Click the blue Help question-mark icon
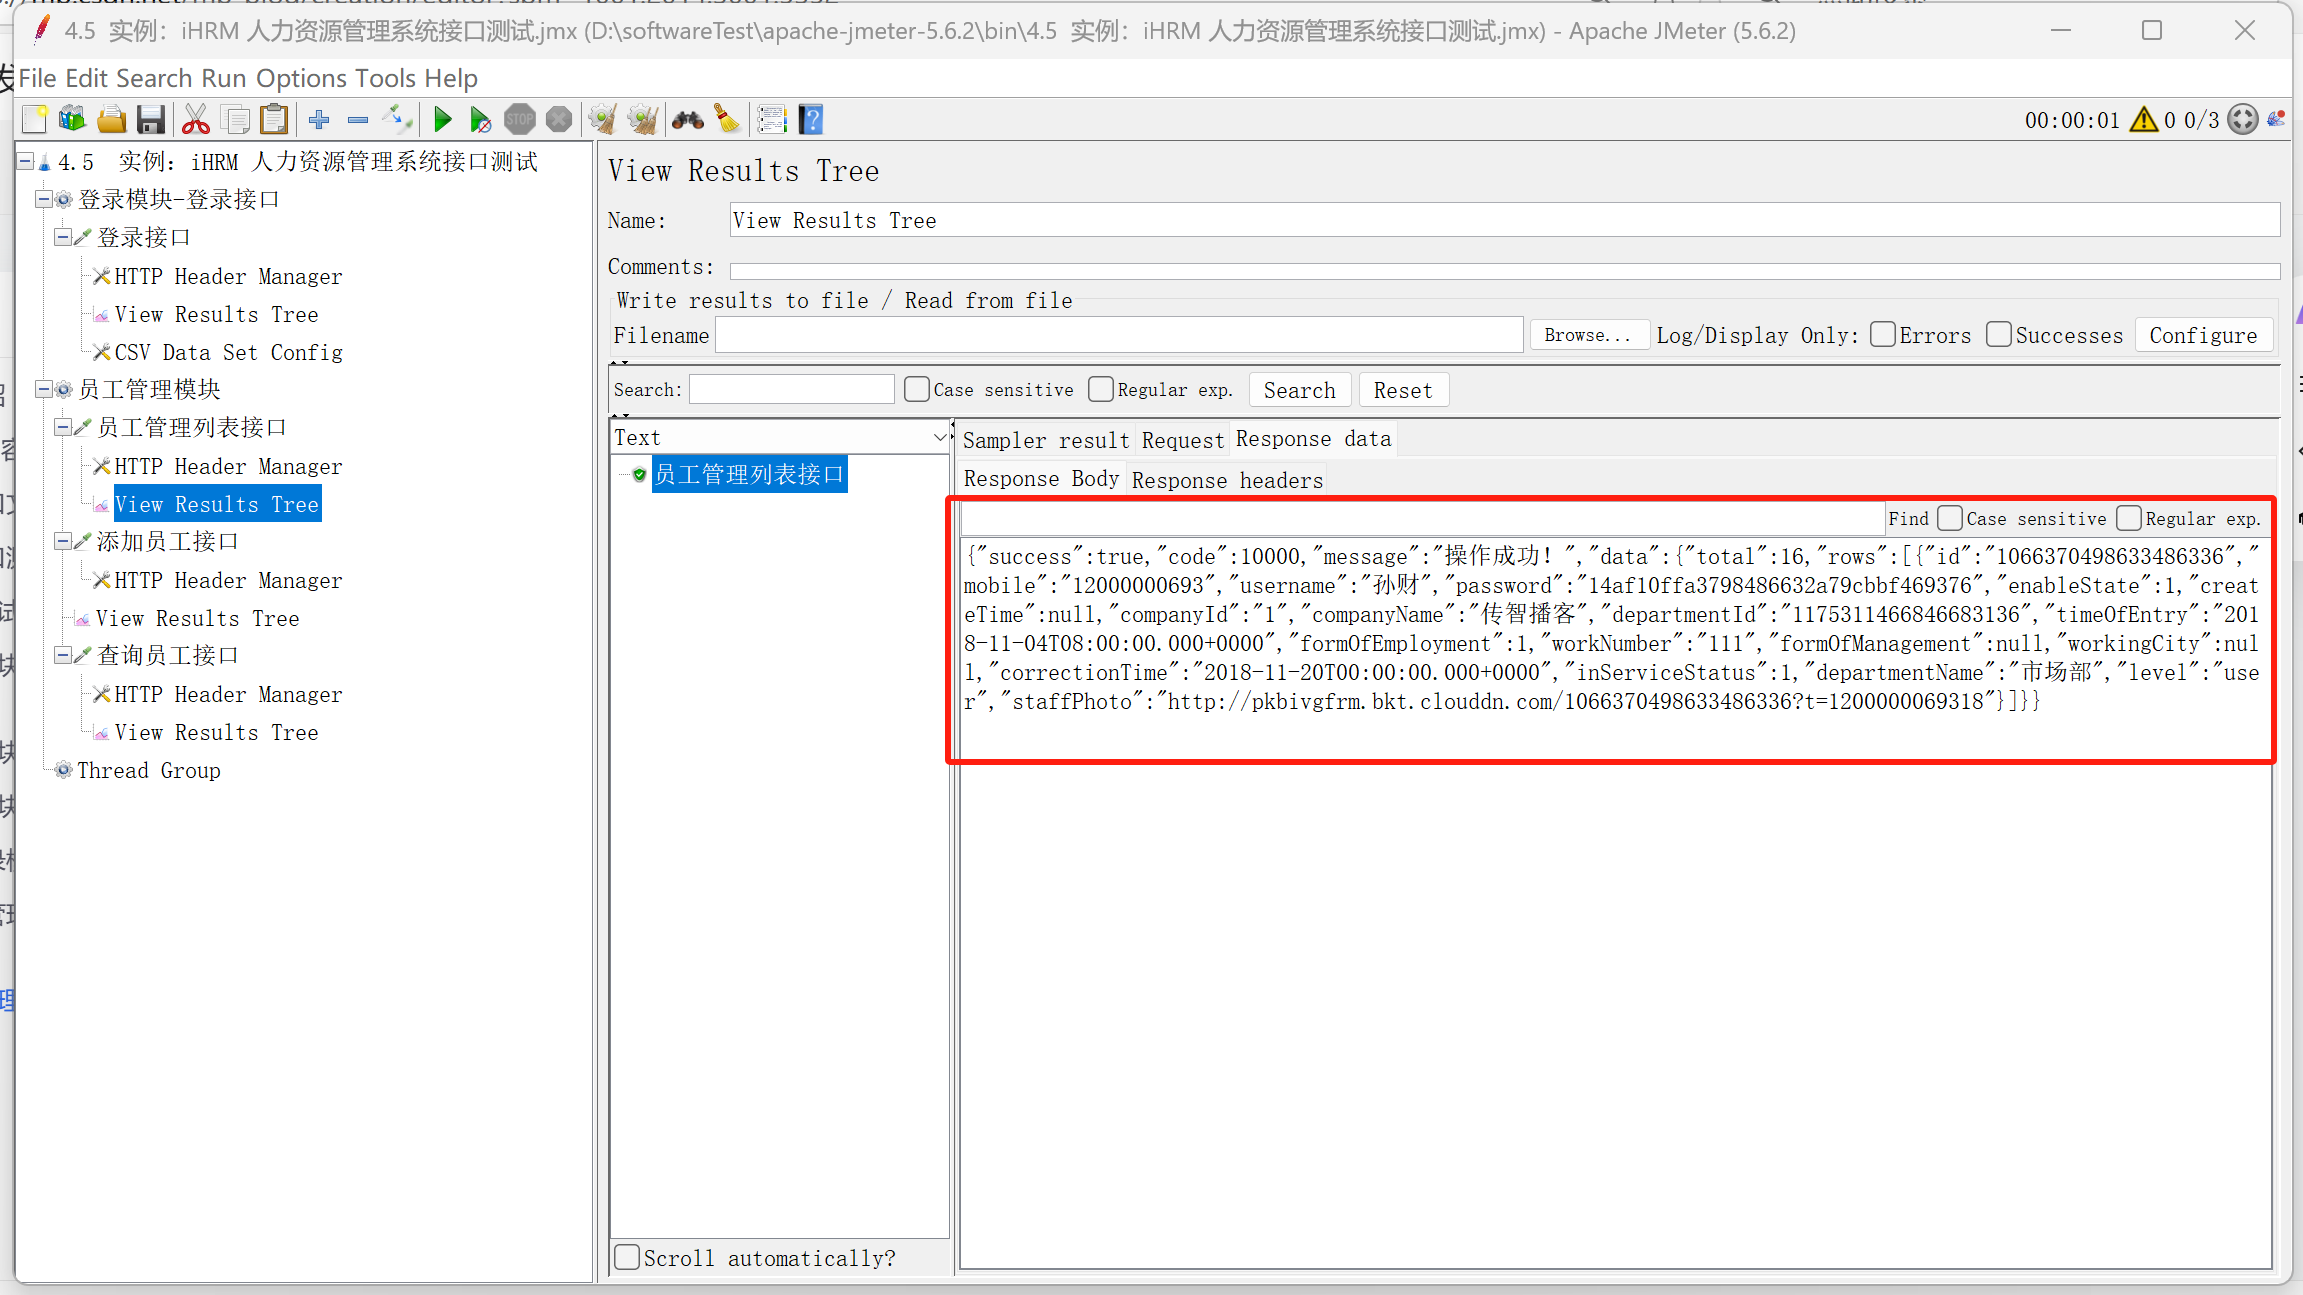Screen dimensions: 2303x1295 click(x=811, y=120)
